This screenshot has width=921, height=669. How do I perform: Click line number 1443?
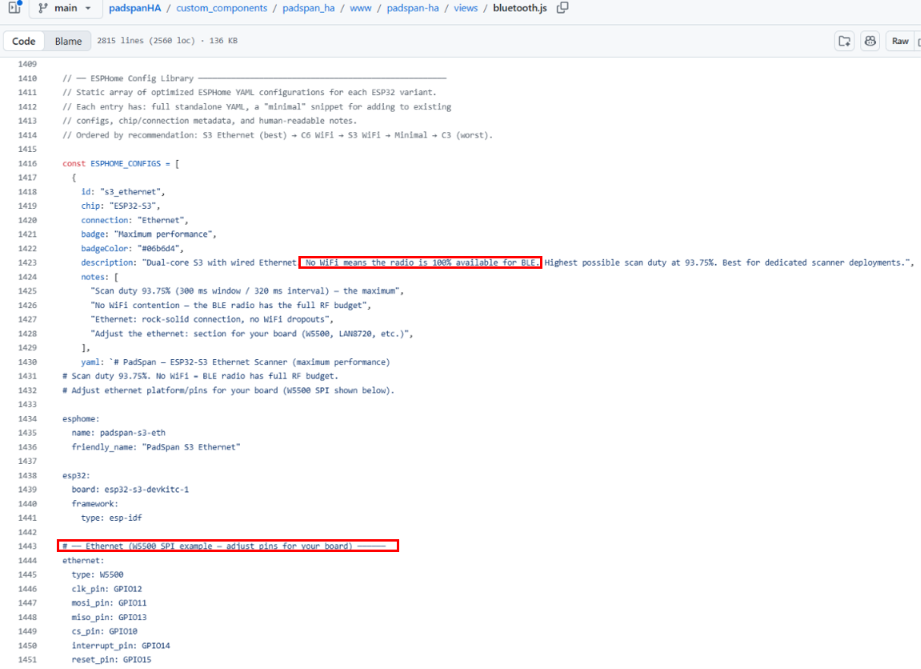point(27,546)
